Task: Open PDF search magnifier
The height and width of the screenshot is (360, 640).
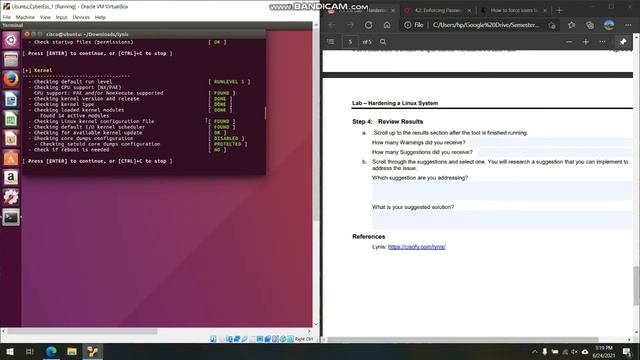Action: click(383, 42)
